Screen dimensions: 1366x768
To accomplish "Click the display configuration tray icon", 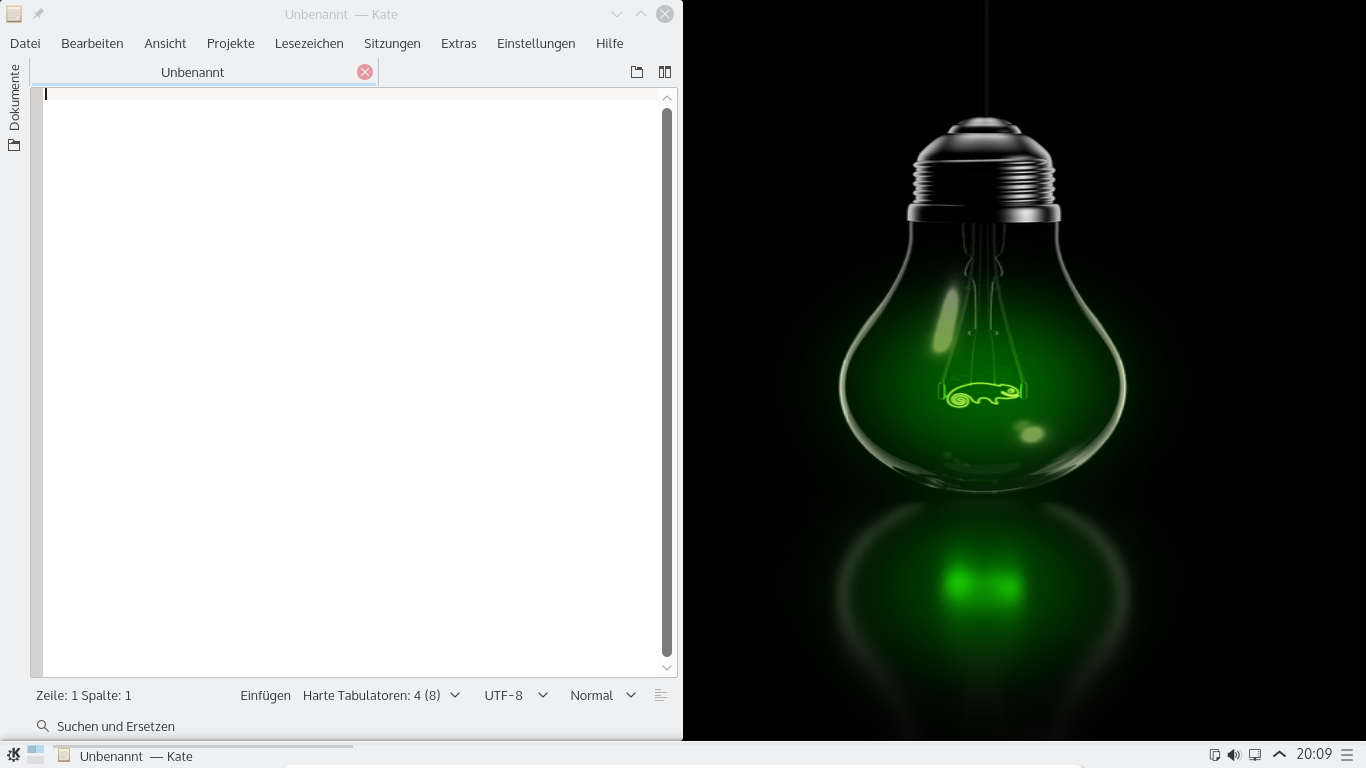I will click(x=1255, y=755).
